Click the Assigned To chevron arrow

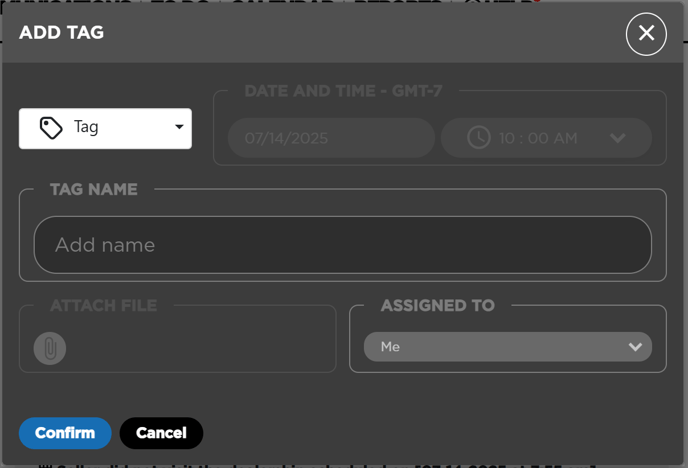[634, 347]
